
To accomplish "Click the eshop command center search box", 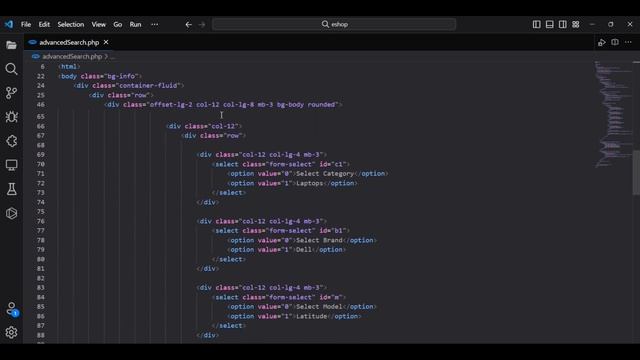I will (334, 24).
